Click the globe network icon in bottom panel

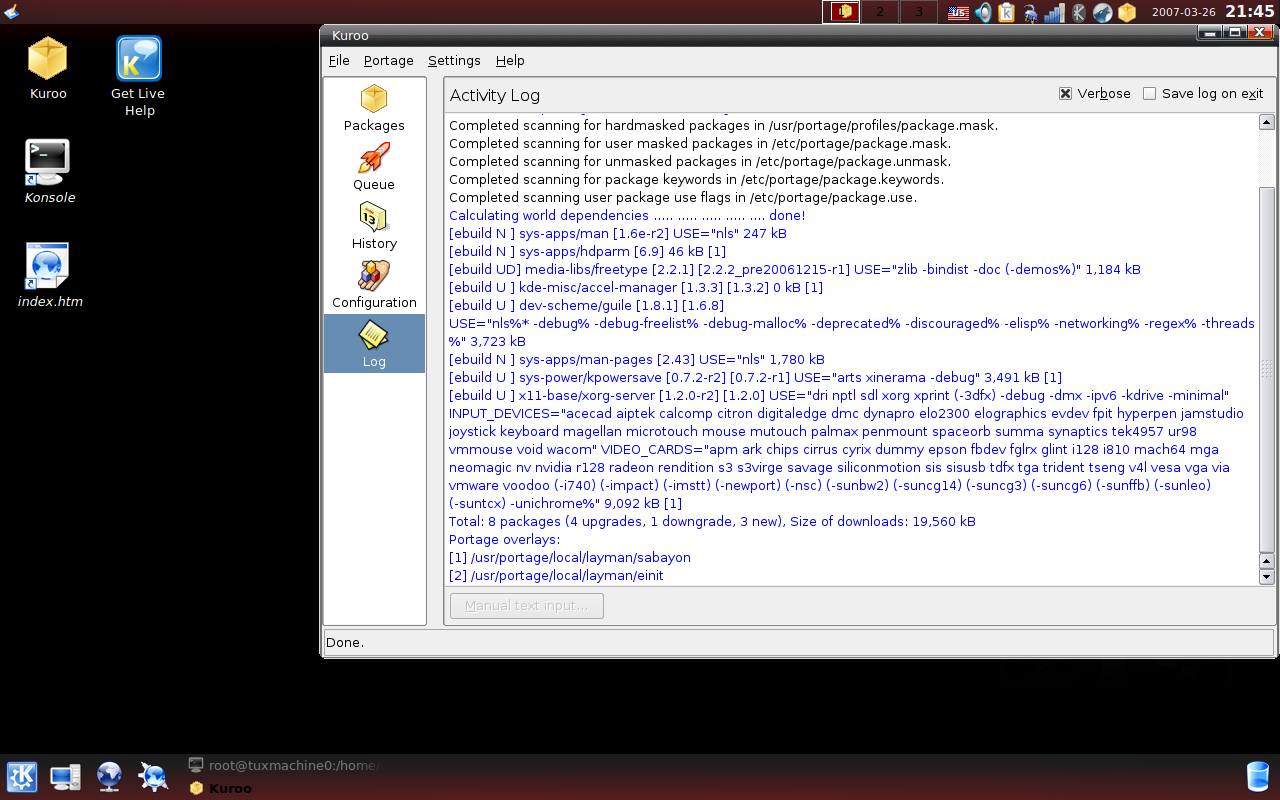click(x=110, y=777)
